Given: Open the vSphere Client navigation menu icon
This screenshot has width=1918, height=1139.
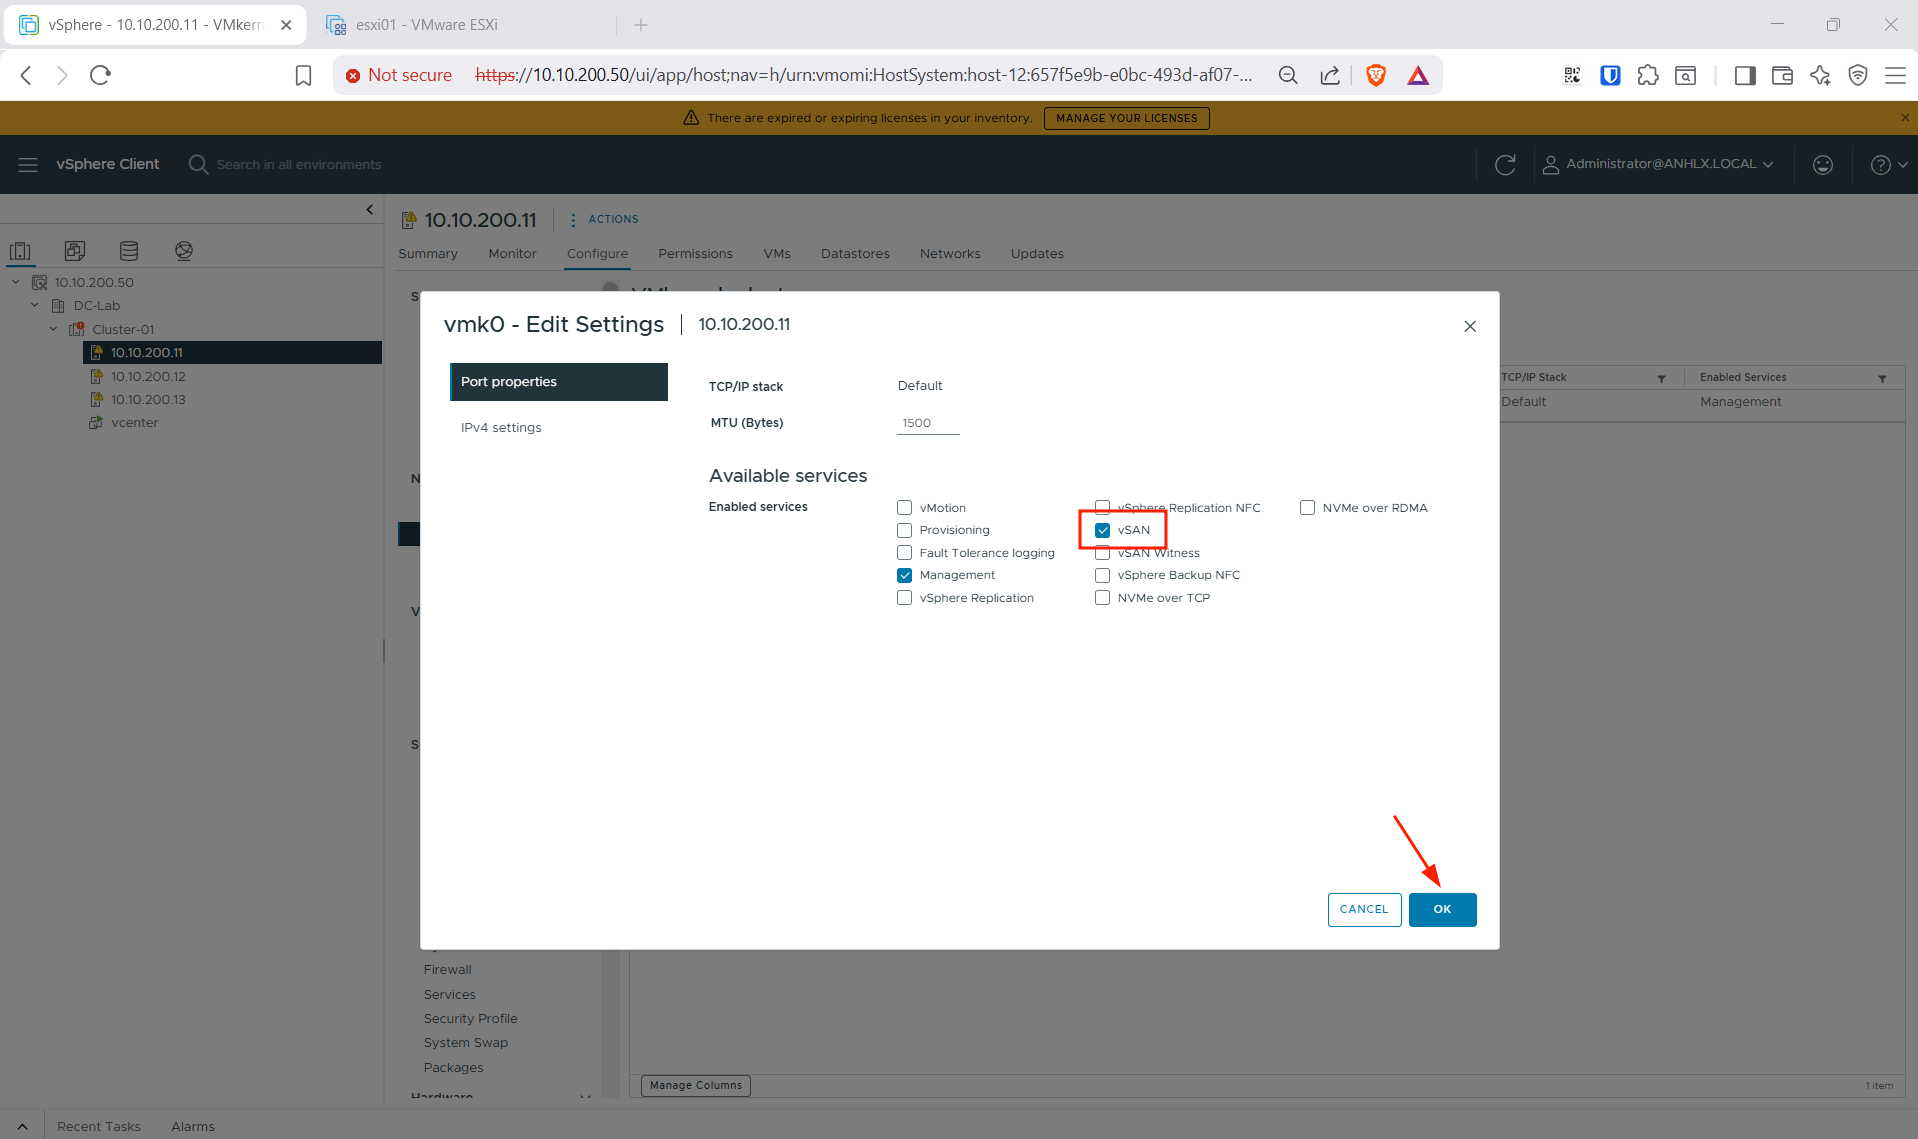Looking at the screenshot, I should [x=28, y=164].
